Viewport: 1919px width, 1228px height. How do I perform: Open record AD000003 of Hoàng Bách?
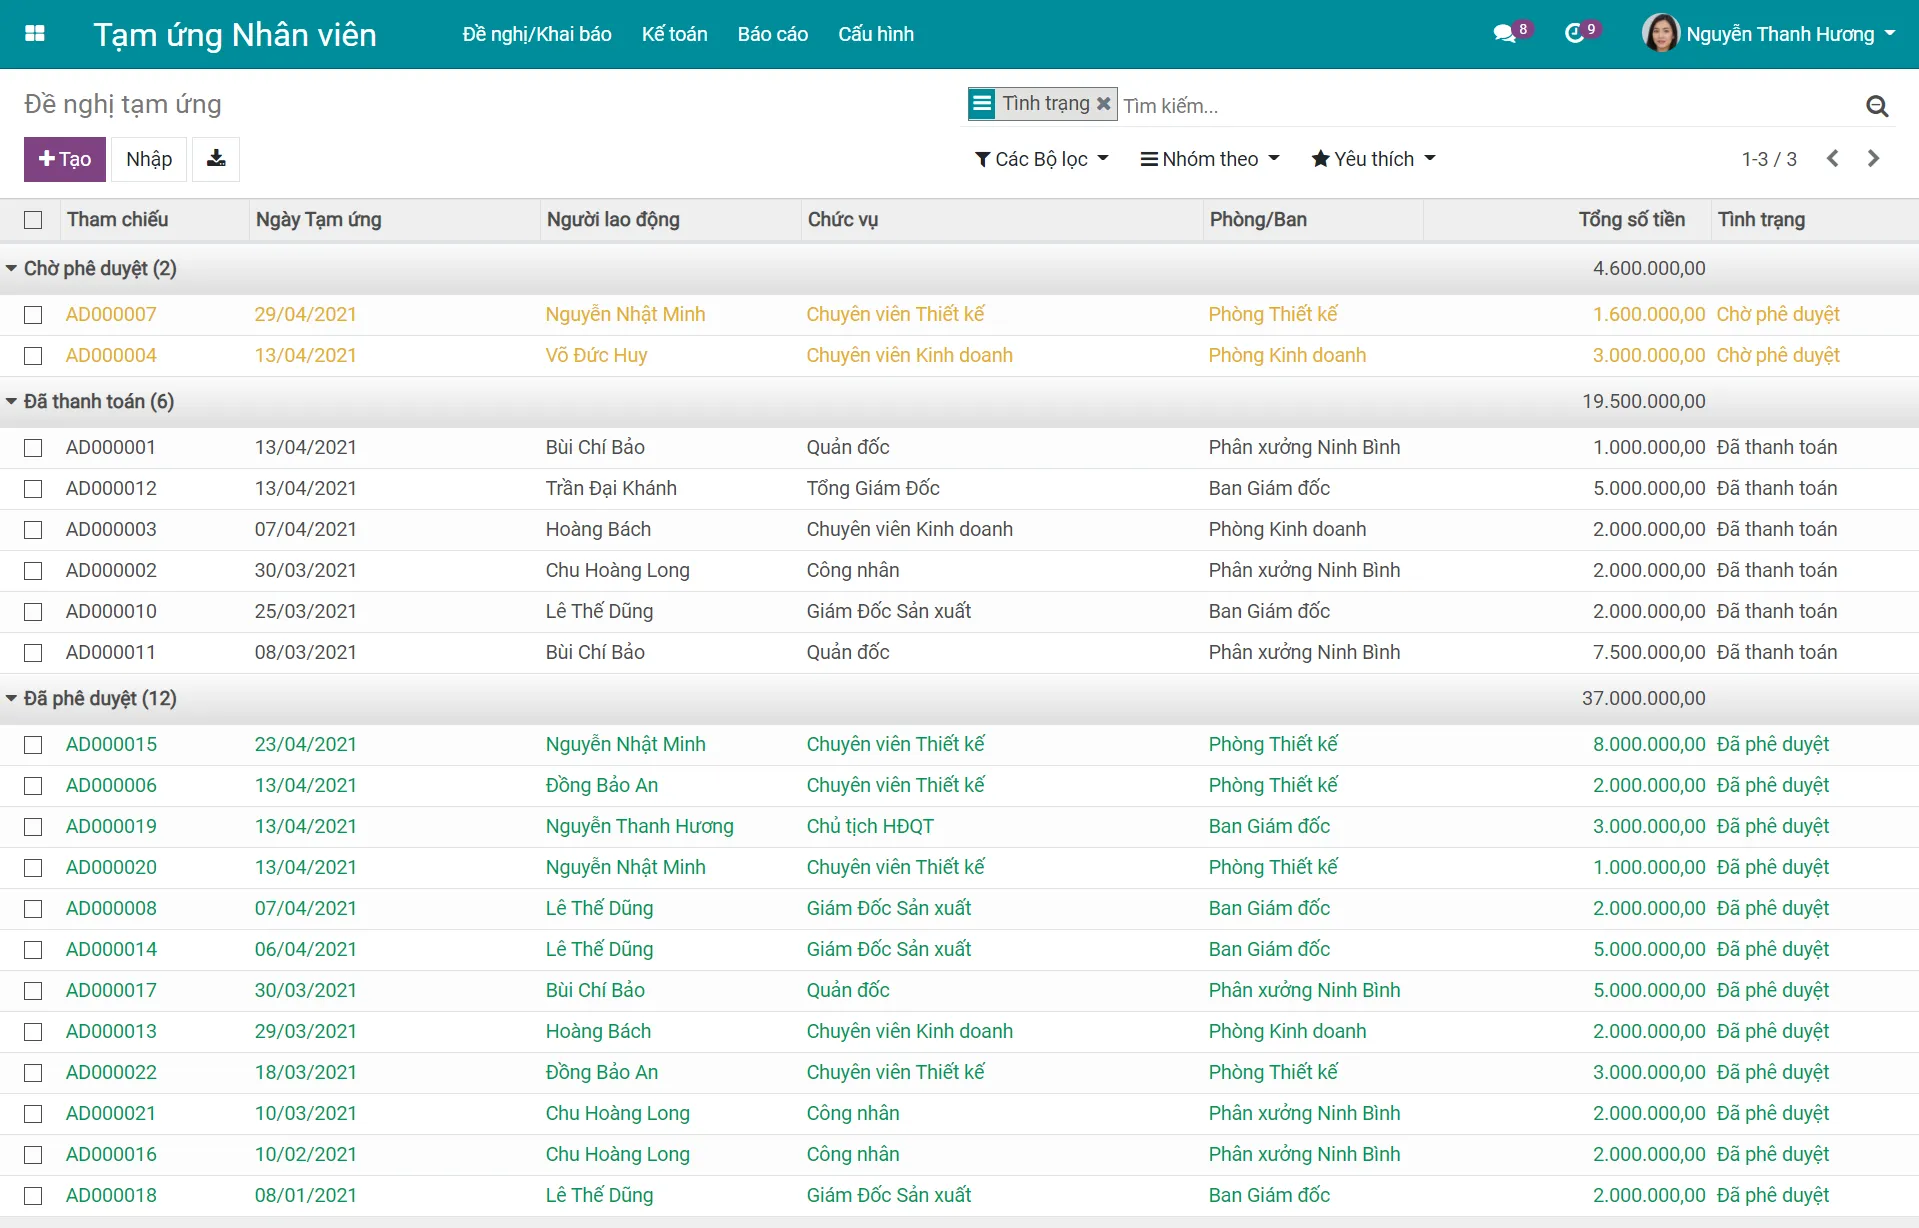(x=111, y=530)
